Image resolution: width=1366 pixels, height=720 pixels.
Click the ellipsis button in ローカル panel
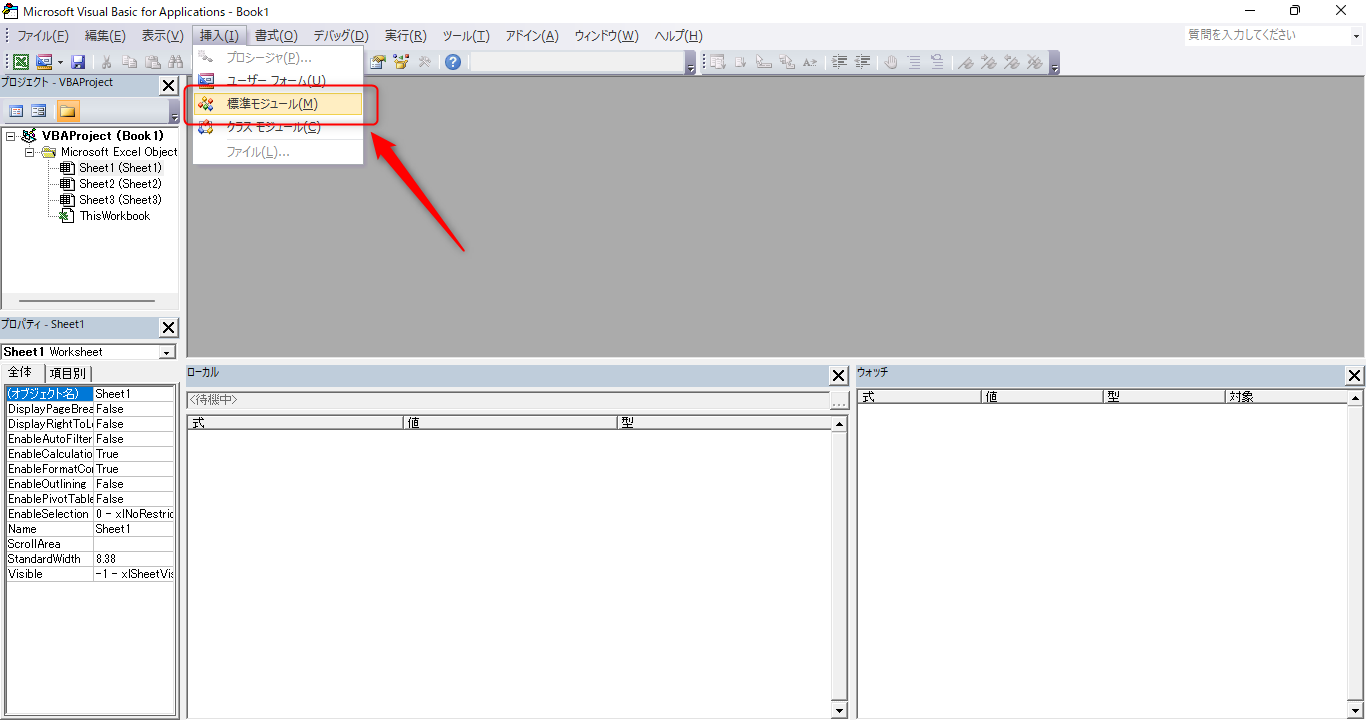click(x=839, y=401)
